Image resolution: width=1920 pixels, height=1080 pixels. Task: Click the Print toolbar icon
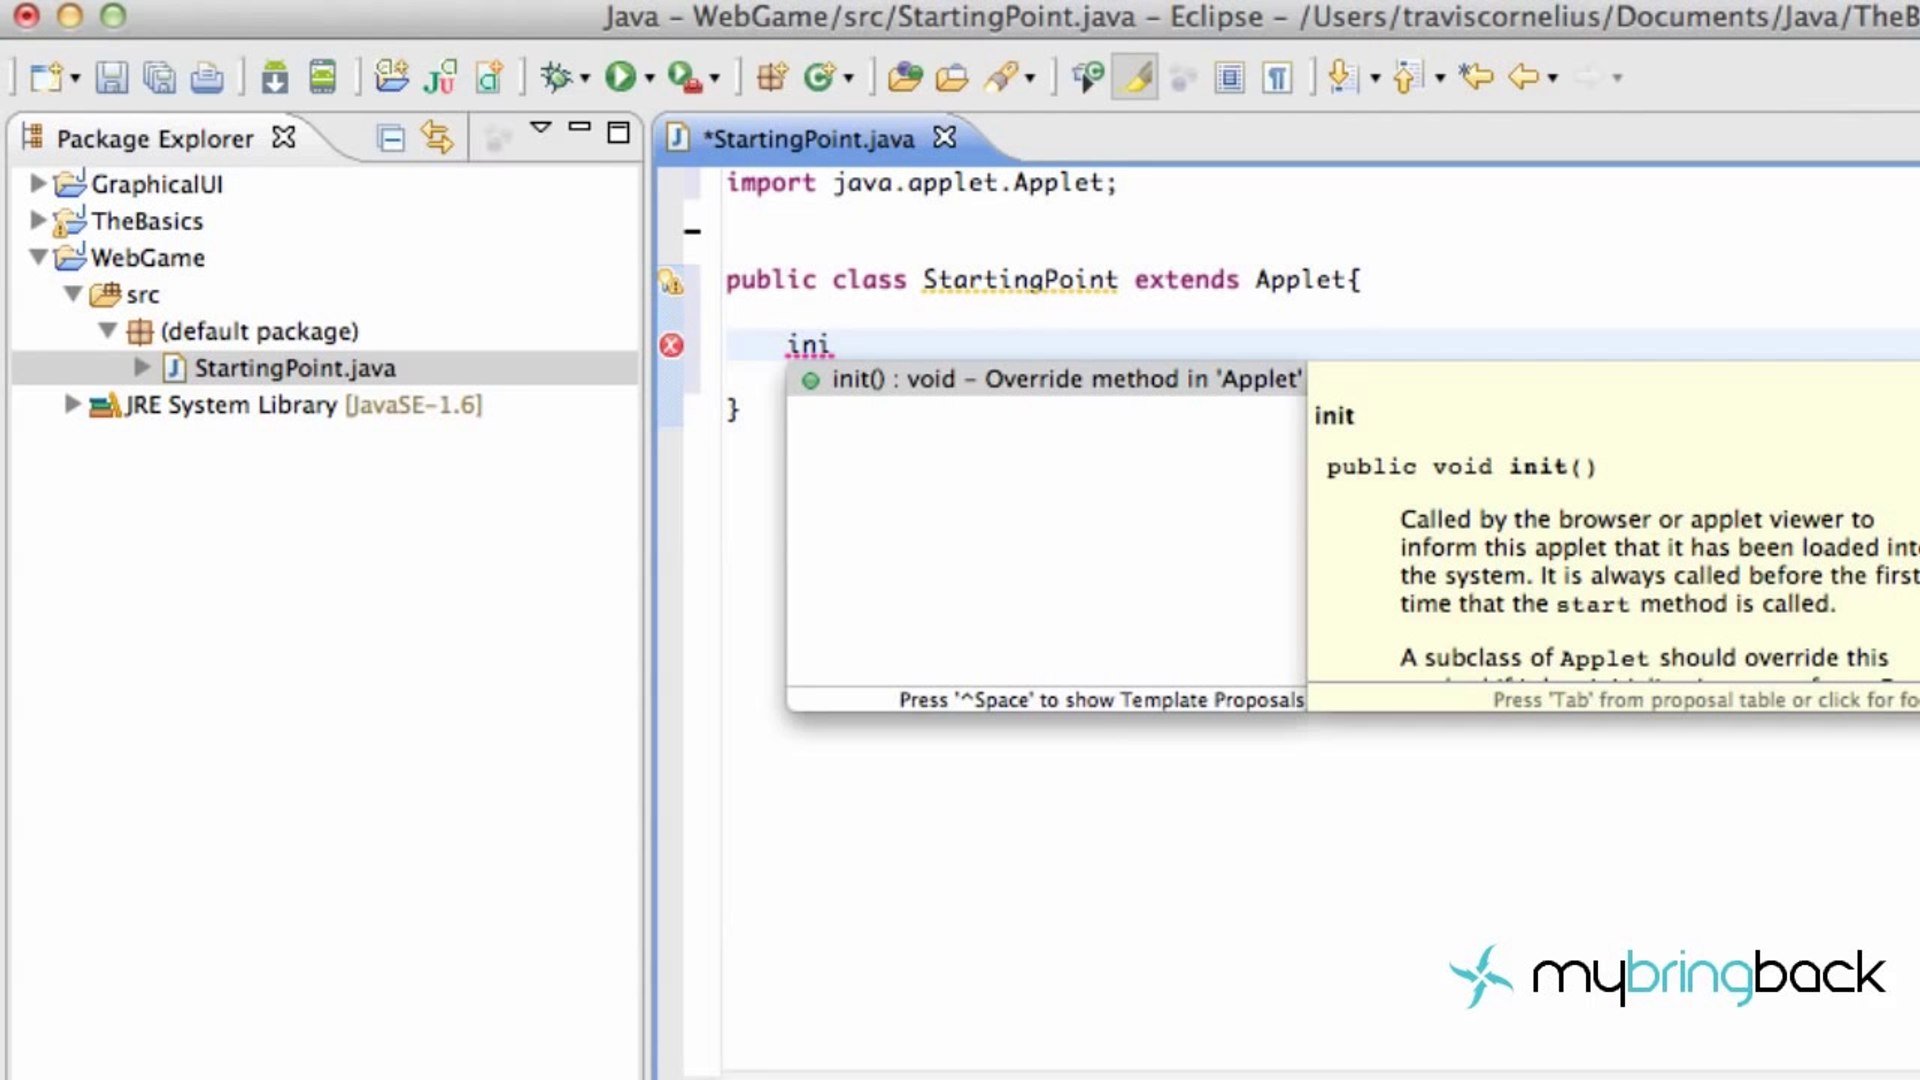click(x=207, y=77)
